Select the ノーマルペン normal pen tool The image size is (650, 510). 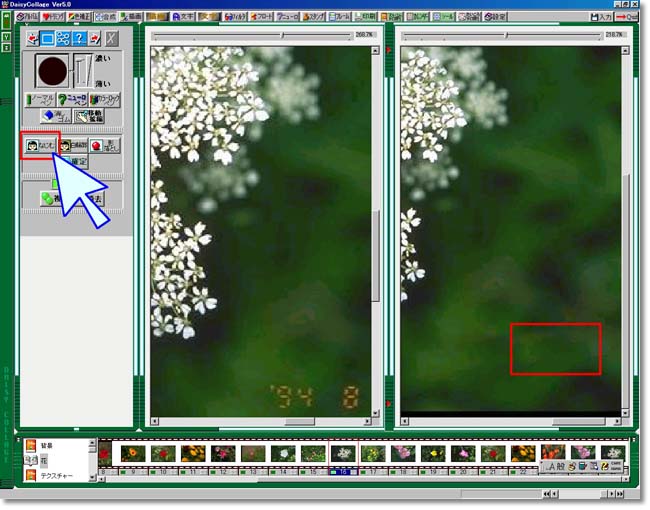pos(40,100)
